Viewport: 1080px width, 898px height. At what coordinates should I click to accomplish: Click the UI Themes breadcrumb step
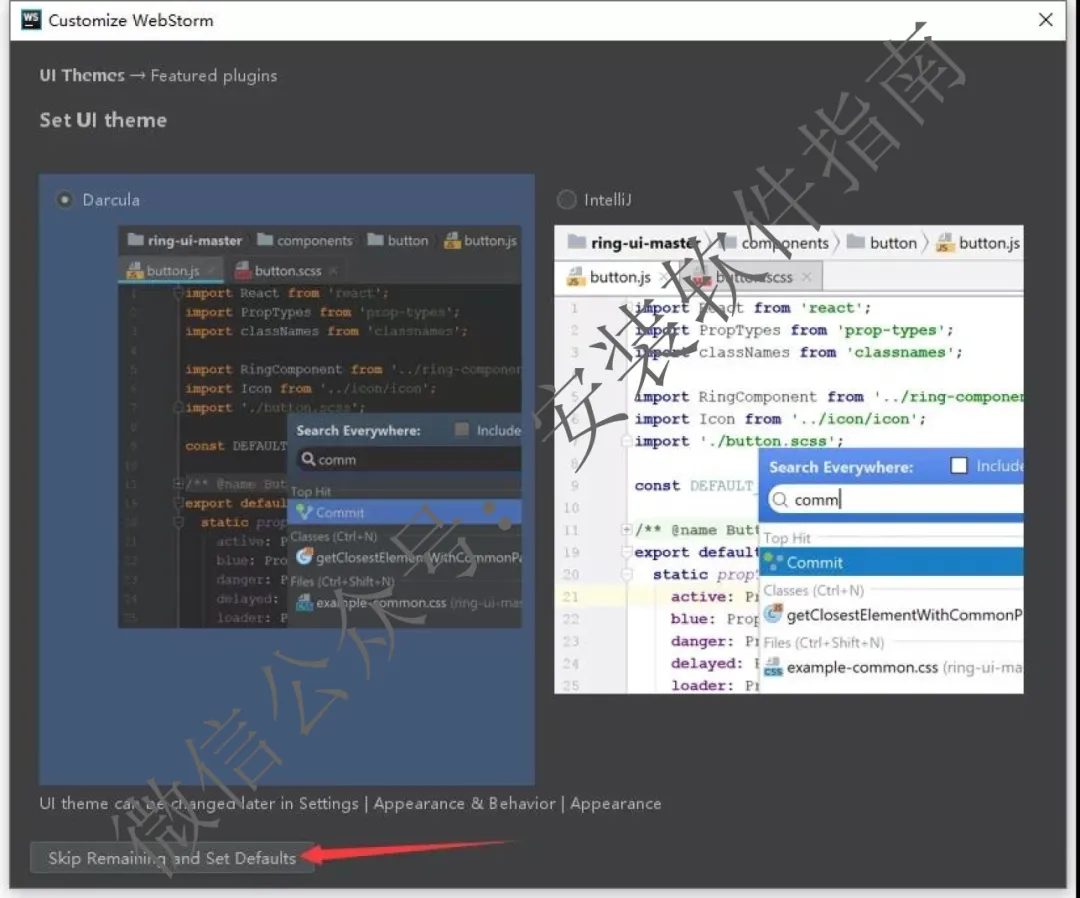[x=82, y=75]
